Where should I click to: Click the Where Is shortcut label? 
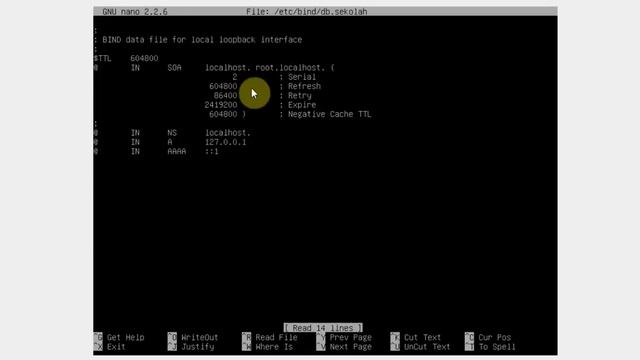tap(274, 347)
